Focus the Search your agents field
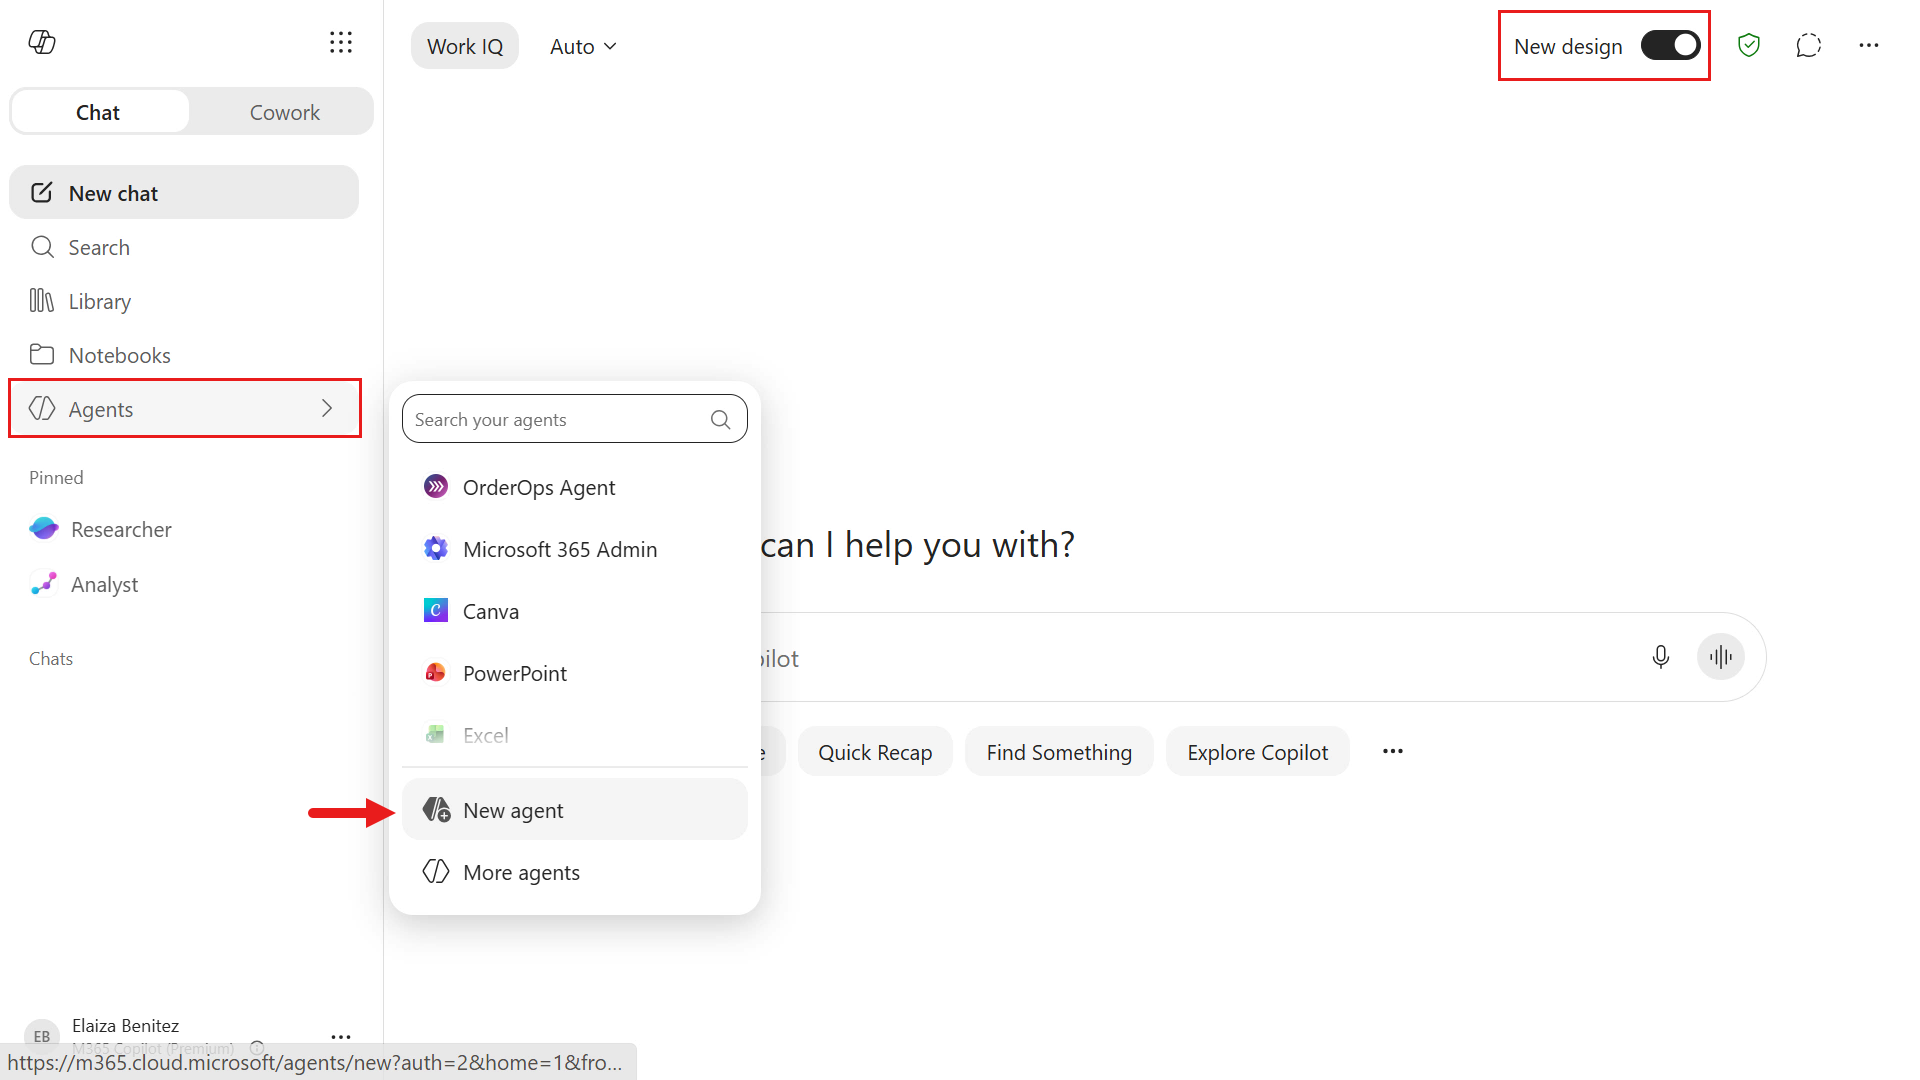This screenshot has width=1920, height=1080. [x=560, y=420]
